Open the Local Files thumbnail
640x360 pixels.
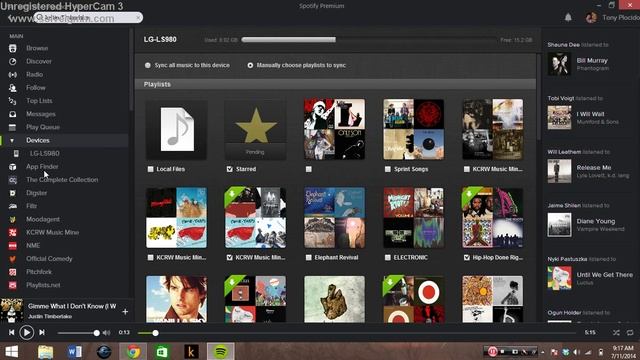coord(176,129)
